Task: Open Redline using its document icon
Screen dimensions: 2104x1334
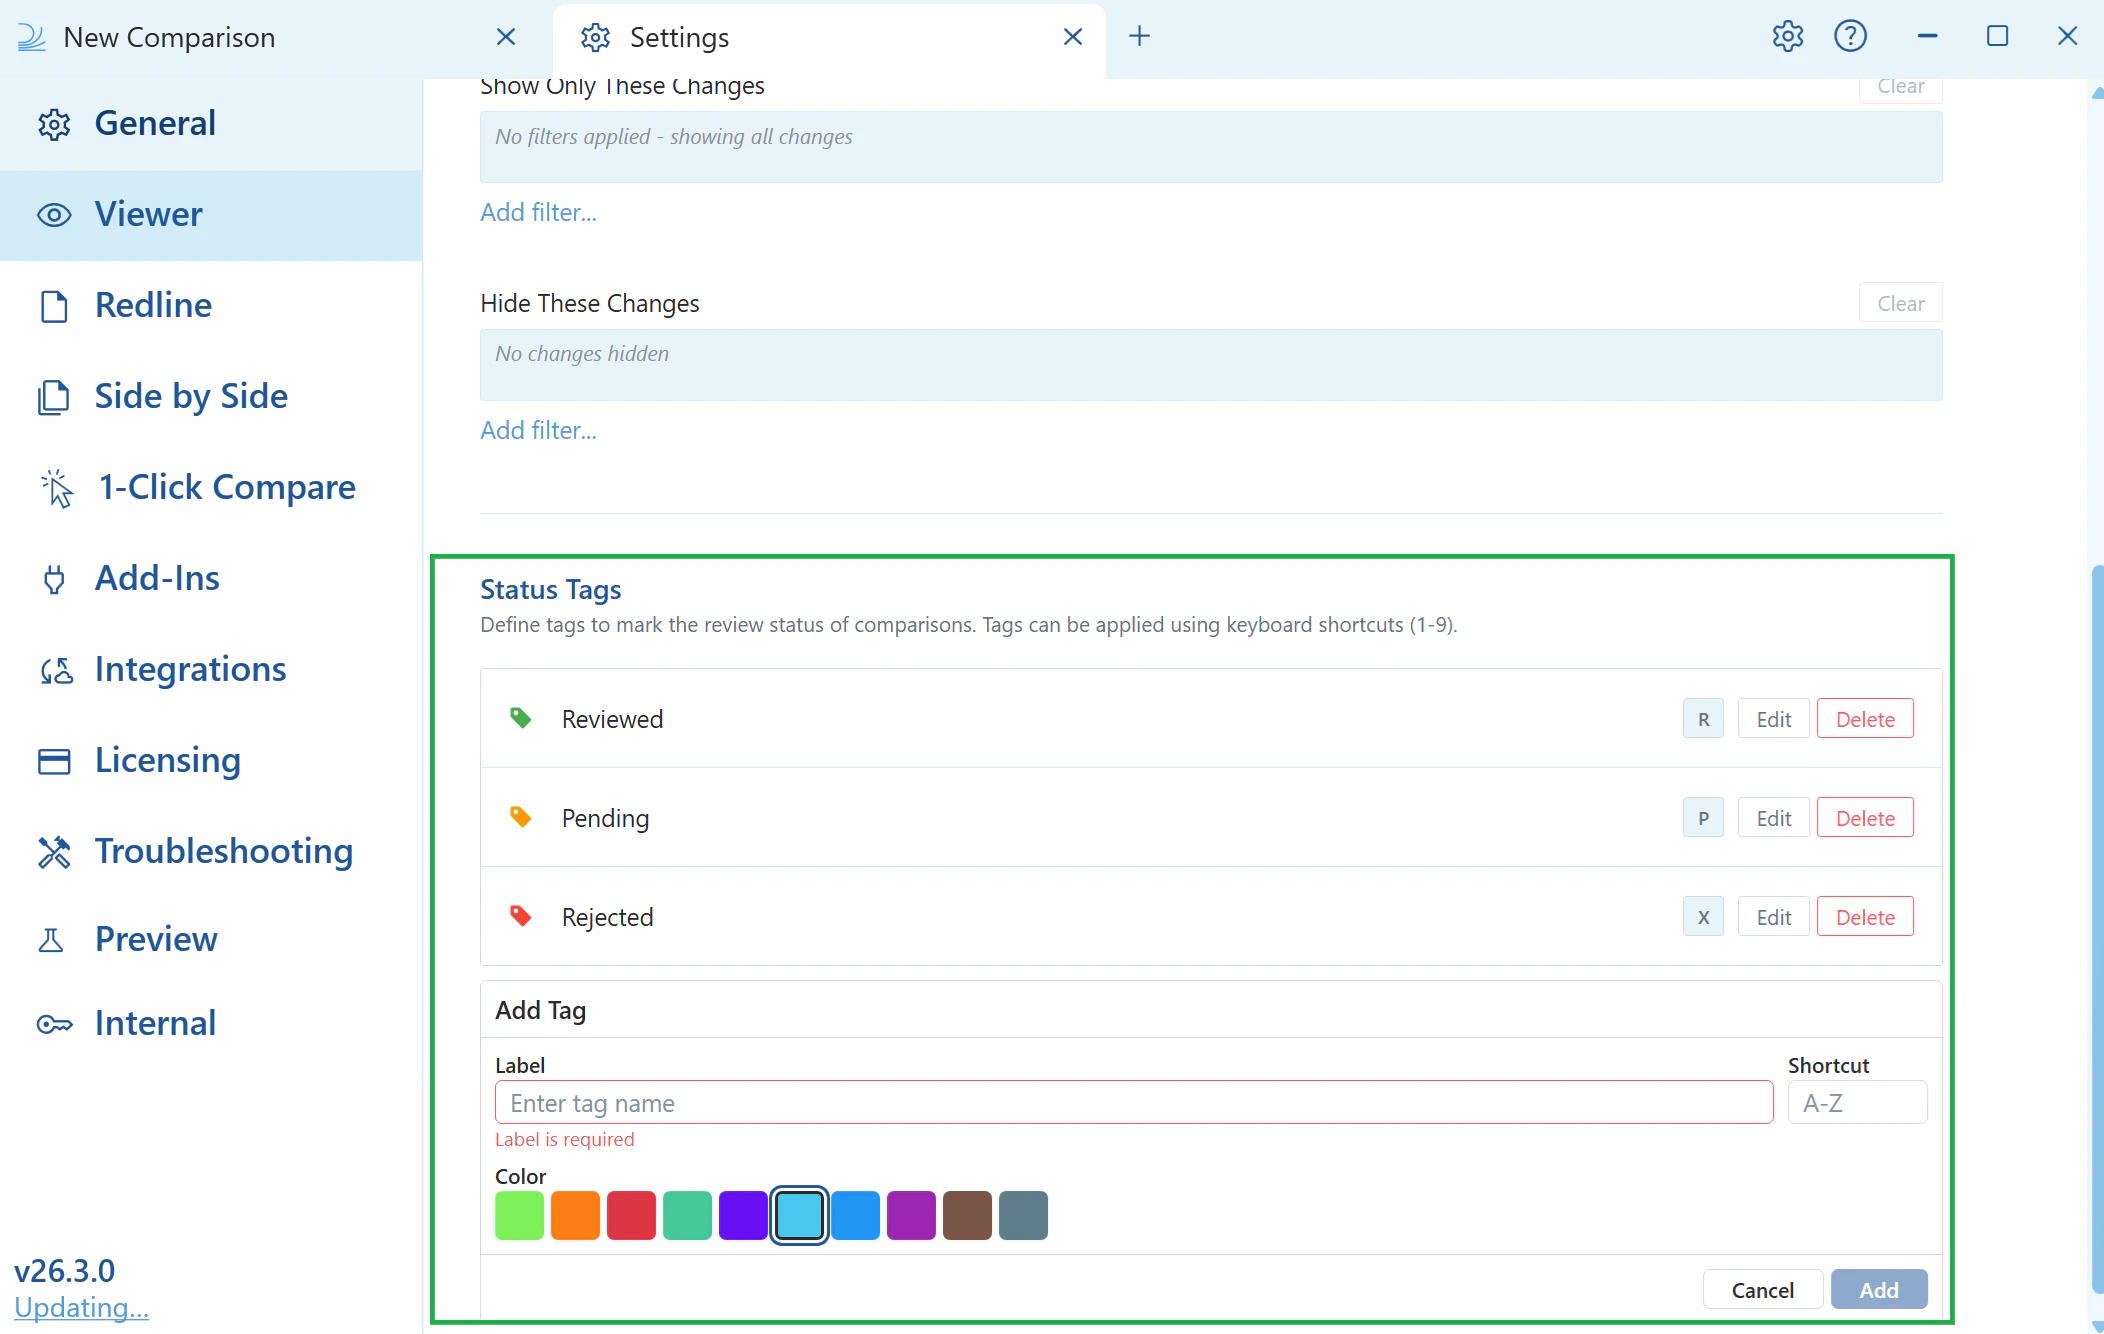Action: click(x=55, y=306)
